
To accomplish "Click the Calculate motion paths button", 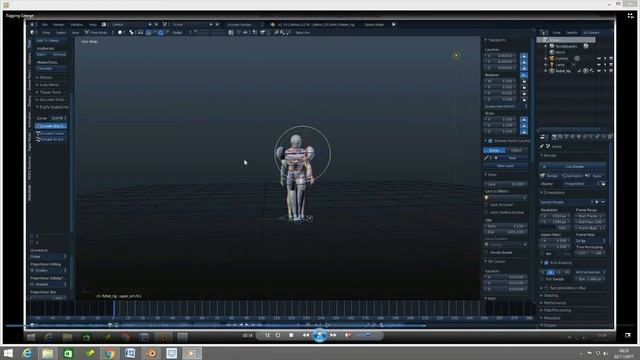I will pyautogui.click(x=50, y=69).
